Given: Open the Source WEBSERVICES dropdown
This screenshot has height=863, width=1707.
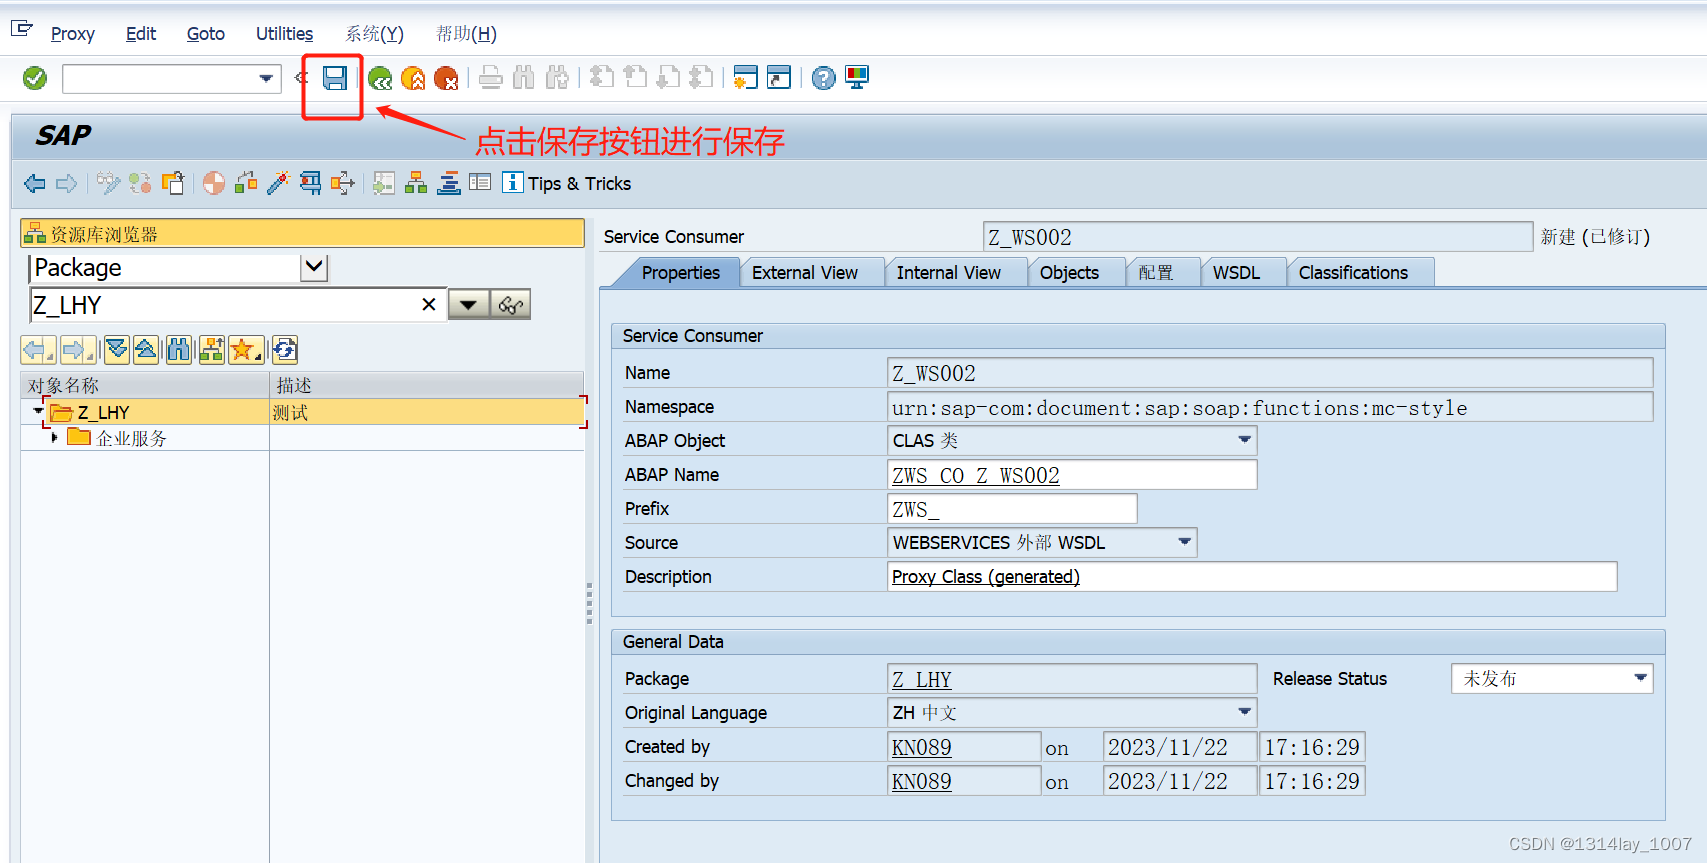Looking at the screenshot, I should pos(1184,542).
